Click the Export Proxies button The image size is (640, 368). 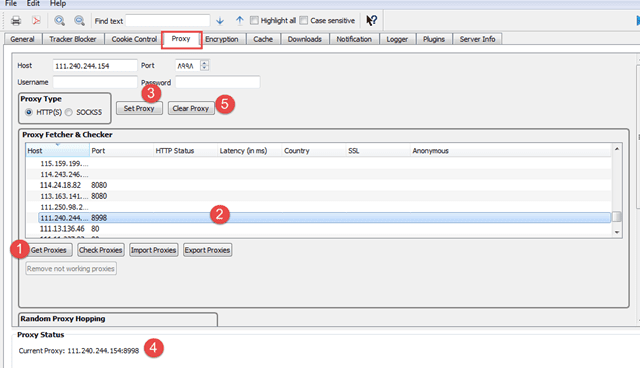coord(207,250)
